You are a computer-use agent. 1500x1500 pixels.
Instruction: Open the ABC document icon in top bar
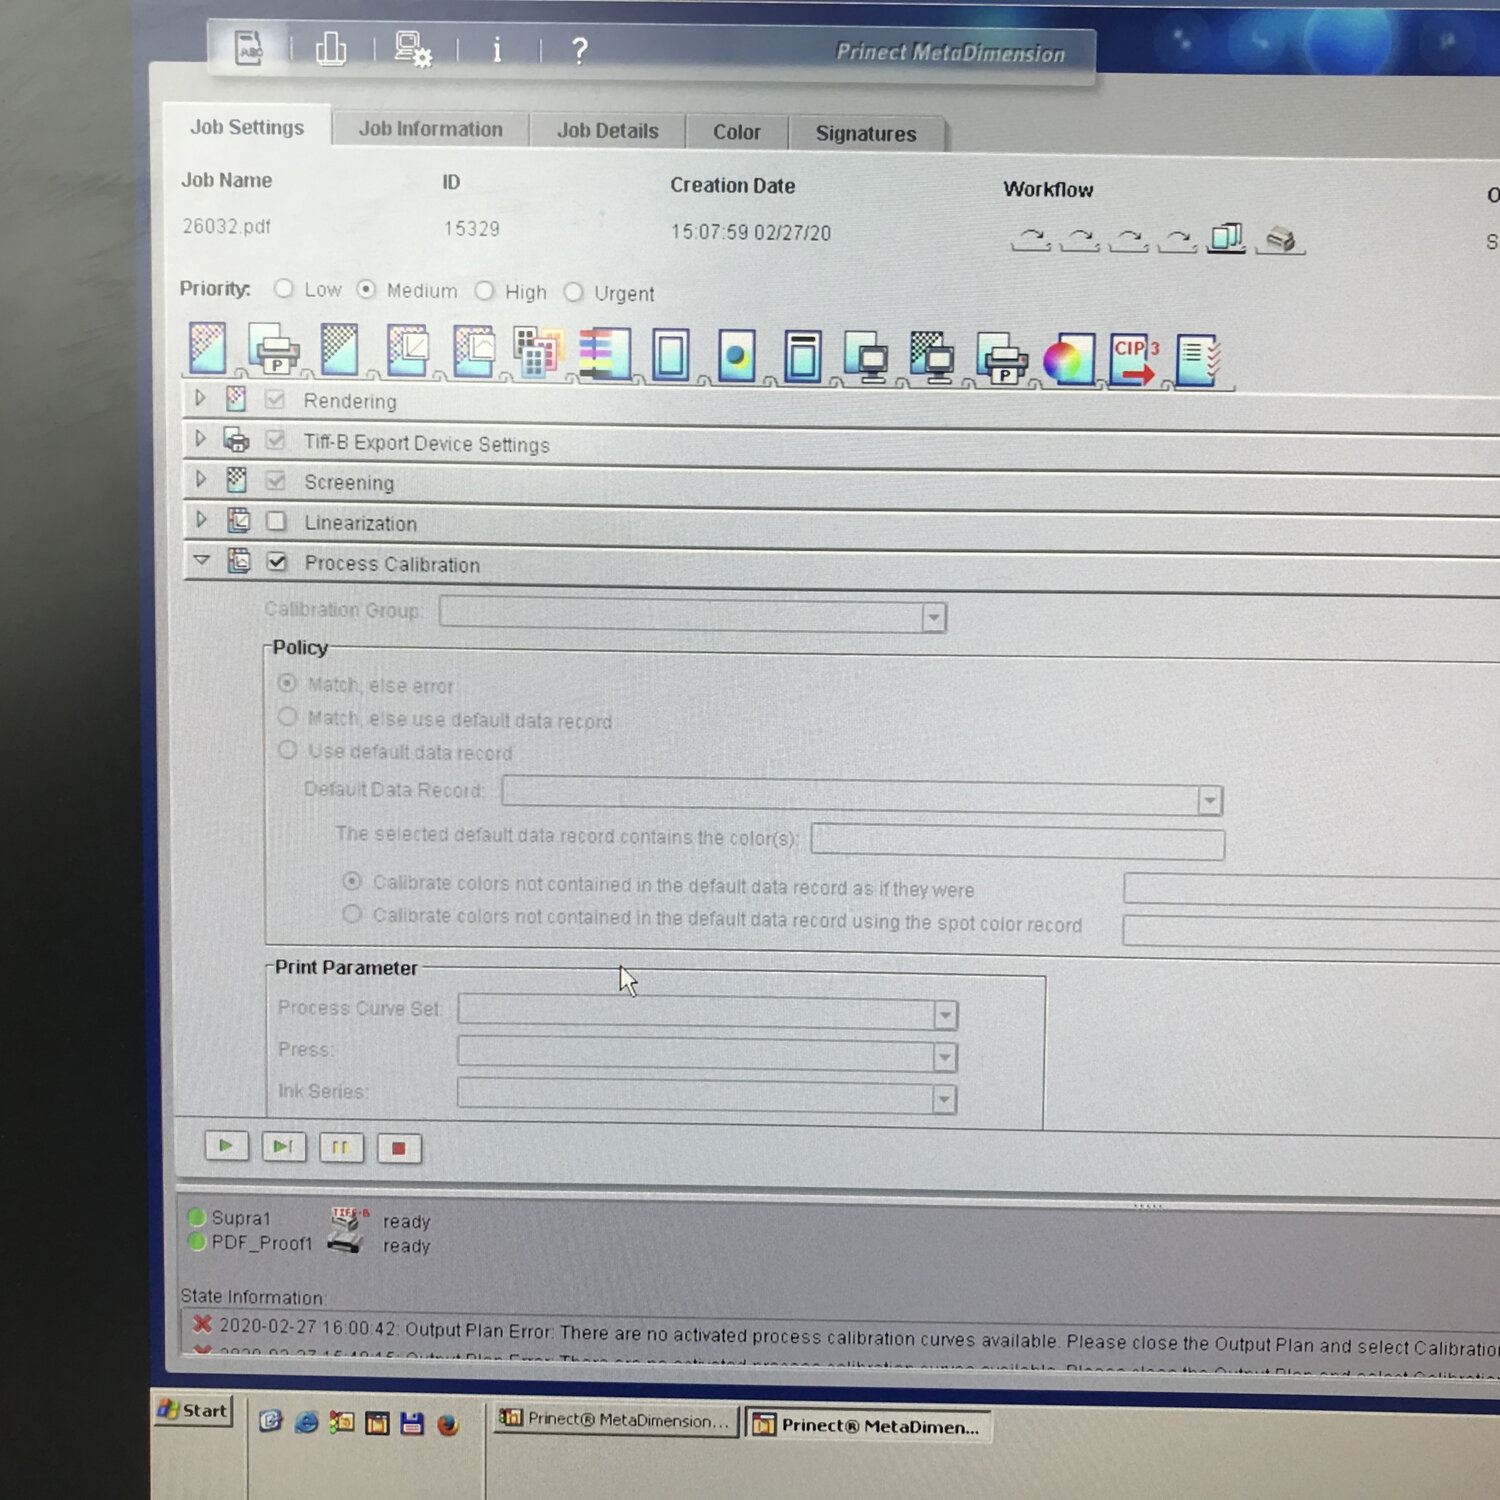tap(248, 47)
